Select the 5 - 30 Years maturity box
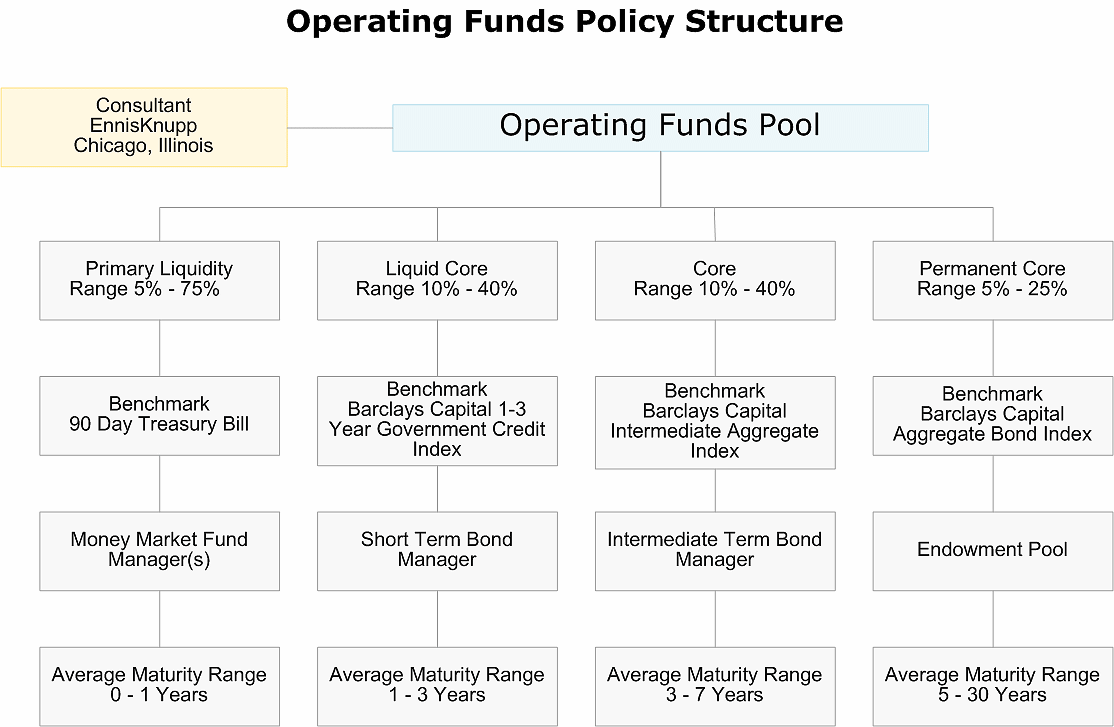Viewport: 1114px width, 727px height. [993, 686]
